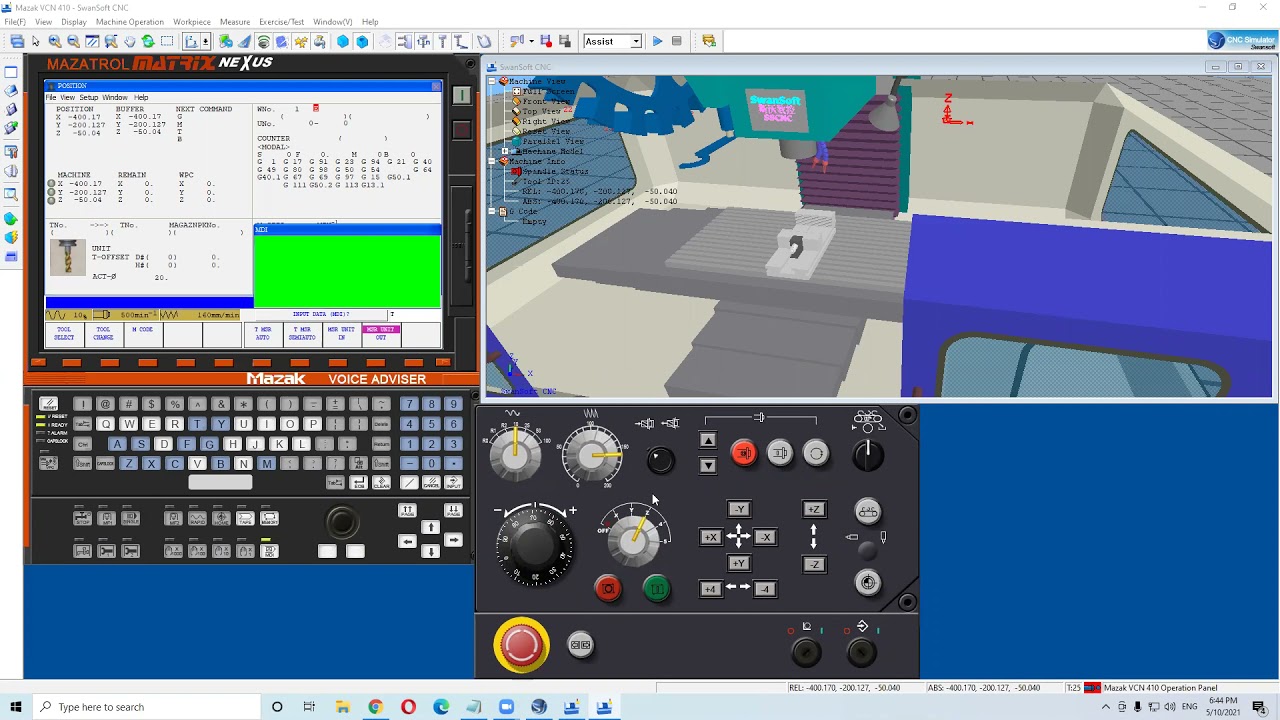Toggle the CAPSLOCK key on keyboard
This screenshot has height=720, width=1280.
point(105,463)
